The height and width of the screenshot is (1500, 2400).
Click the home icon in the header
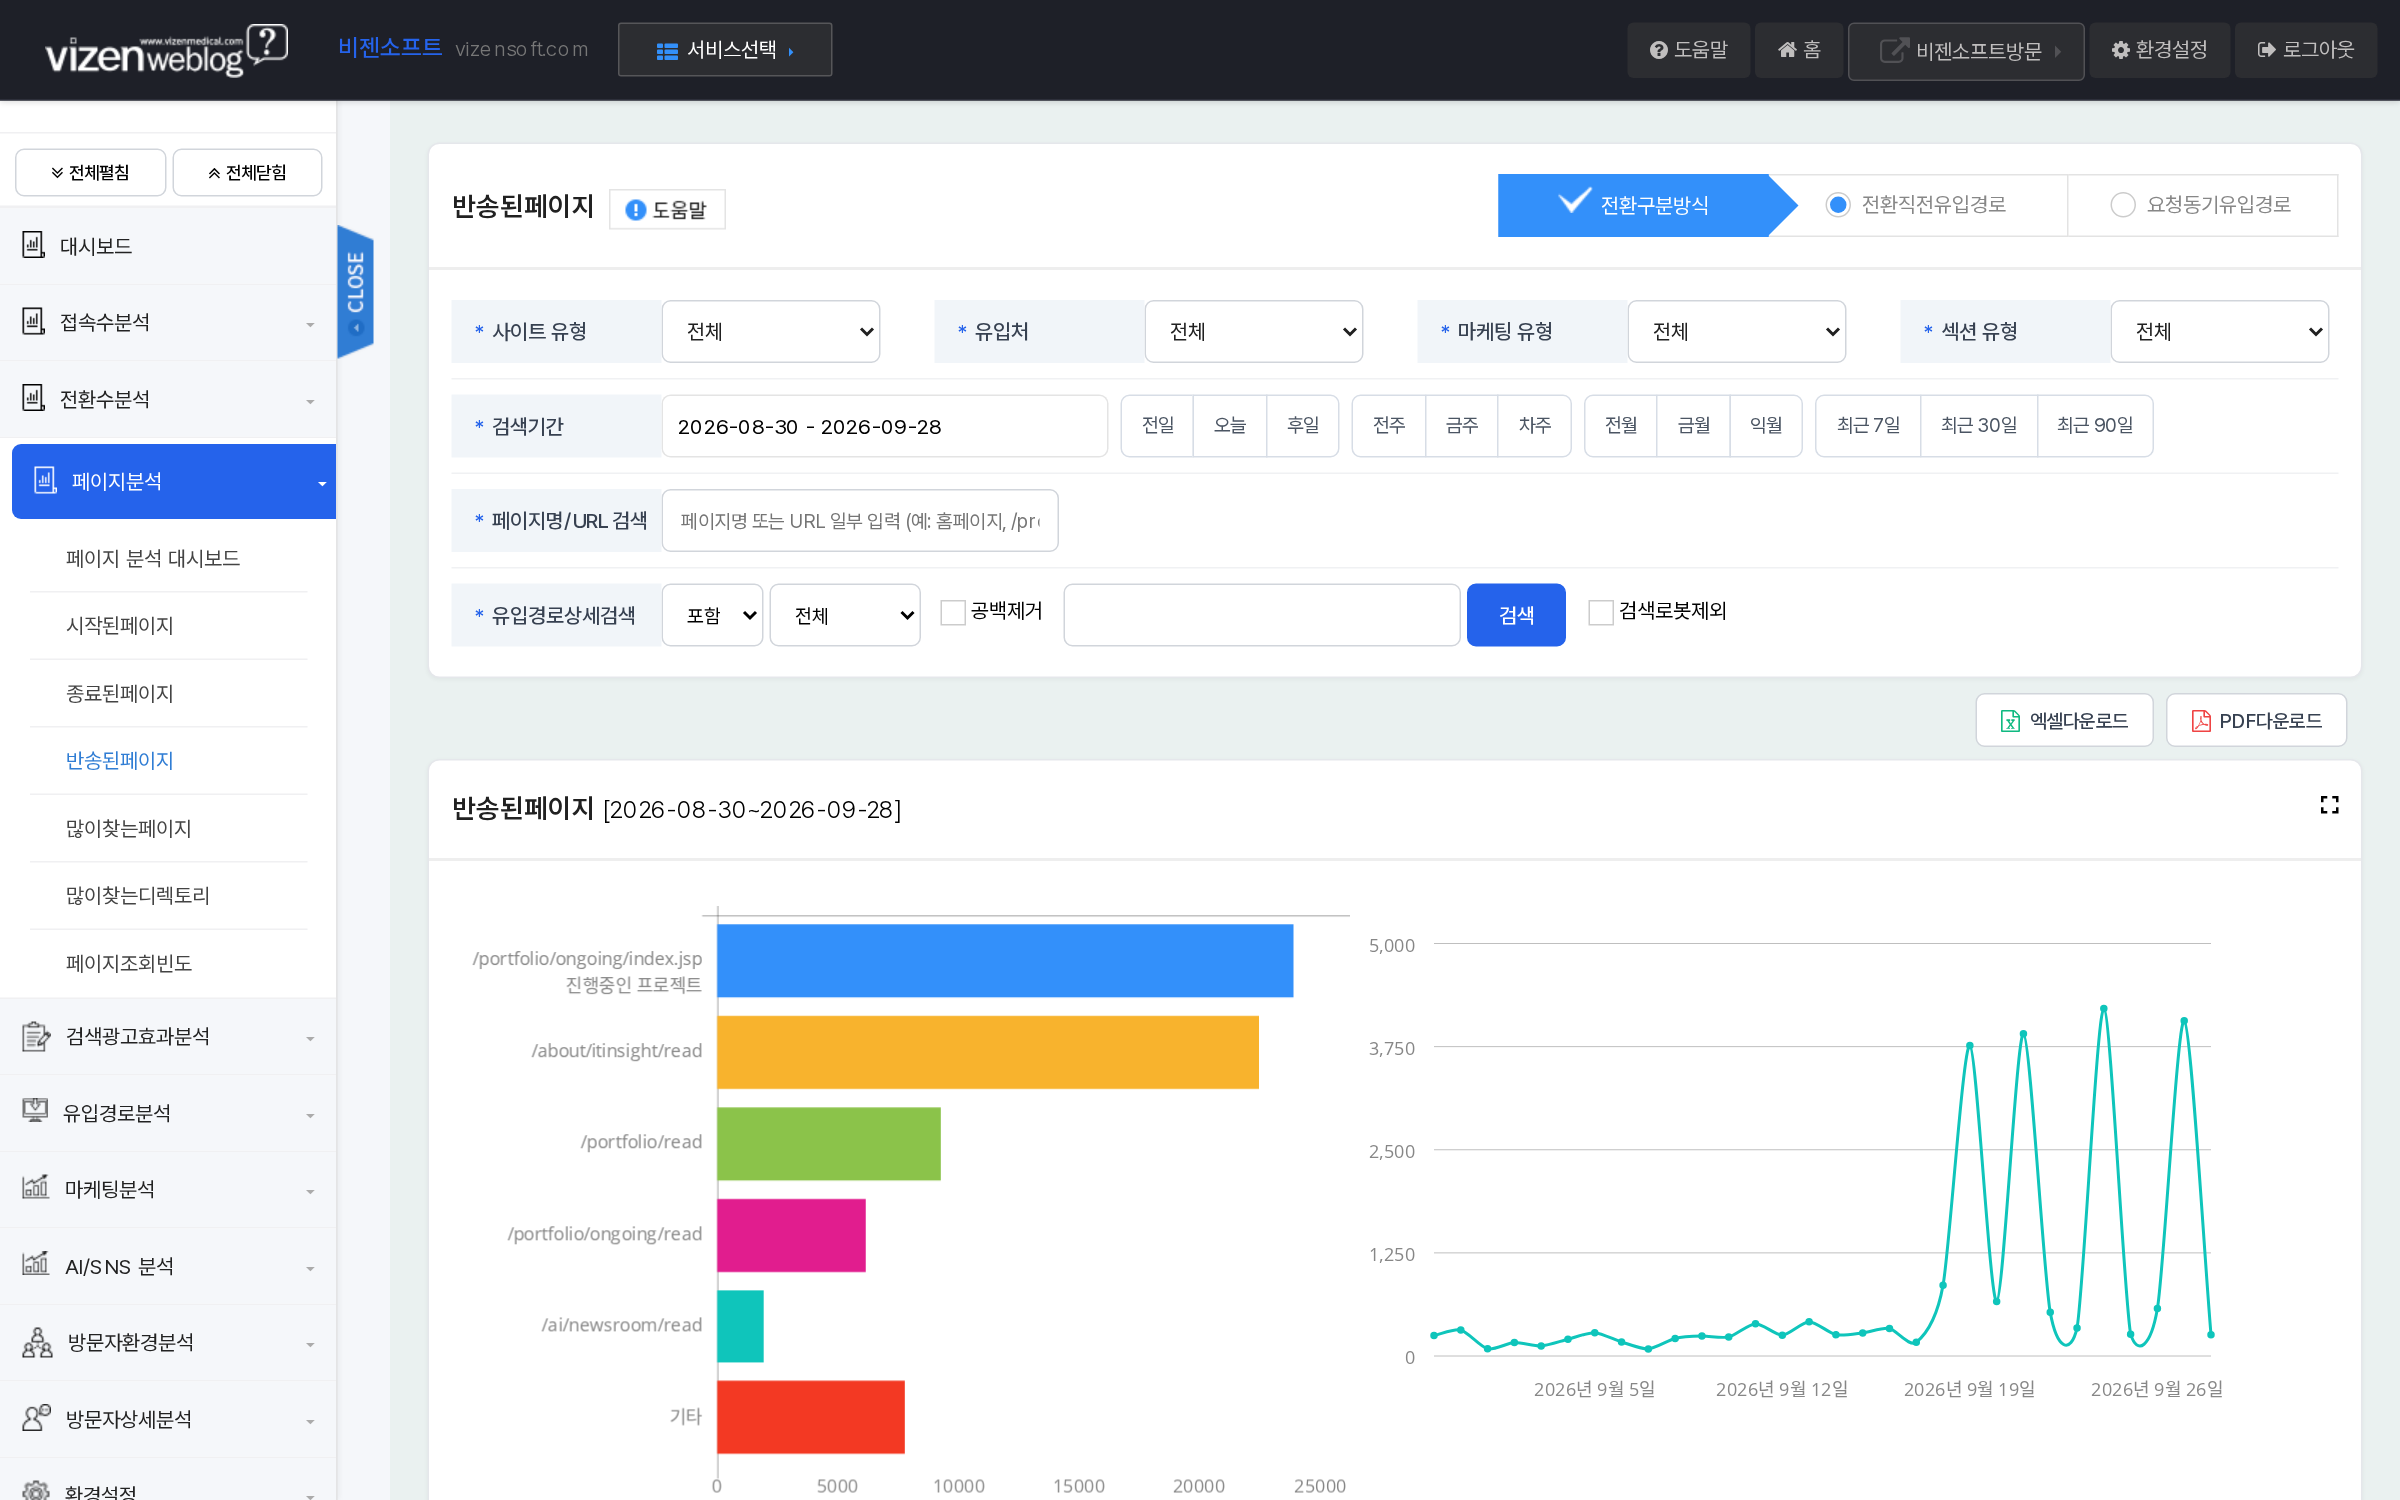pyautogui.click(x=1786, y=50)
